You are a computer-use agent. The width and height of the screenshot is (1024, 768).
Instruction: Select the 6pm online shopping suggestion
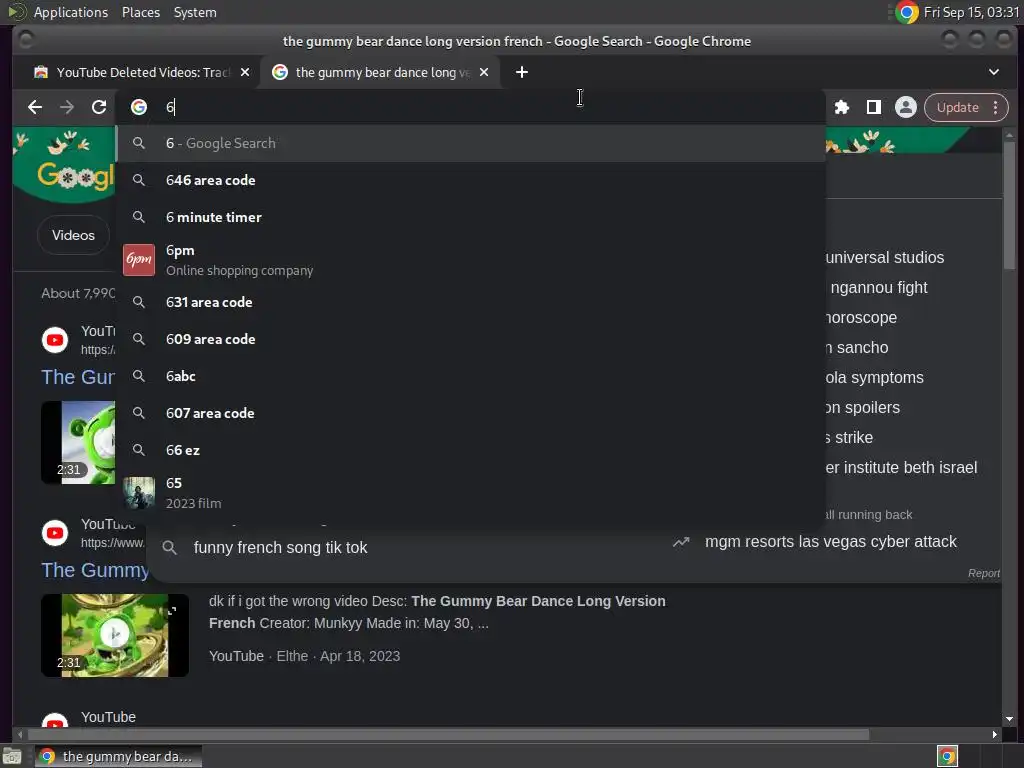click(470, 260)
